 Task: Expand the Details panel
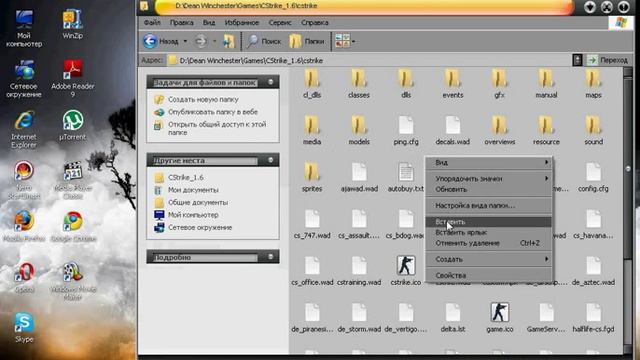click(x=270, y=257)
